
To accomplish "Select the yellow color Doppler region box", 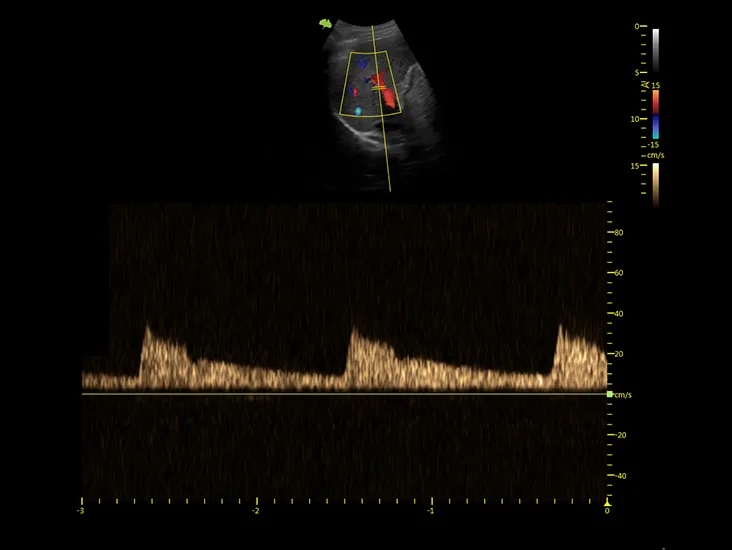I will [x=370, y=83].
